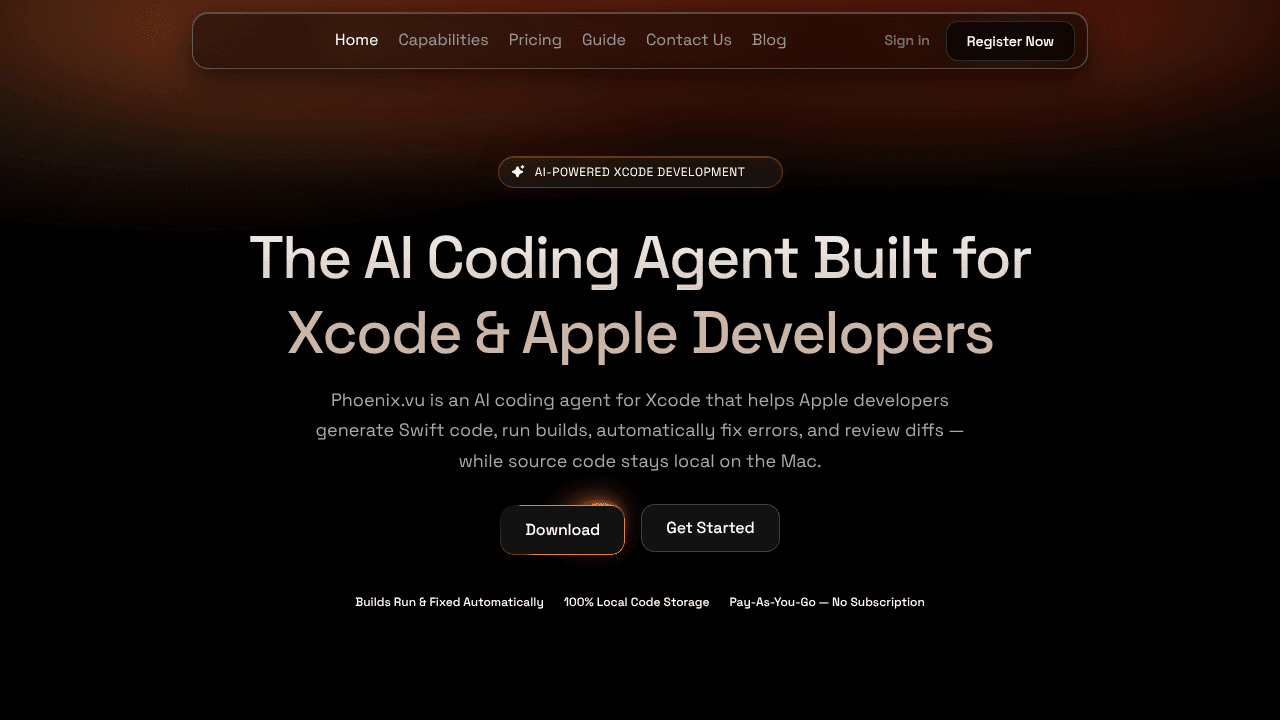Open the Pricing page
The image size is (1280, 720).
point(535,40)
